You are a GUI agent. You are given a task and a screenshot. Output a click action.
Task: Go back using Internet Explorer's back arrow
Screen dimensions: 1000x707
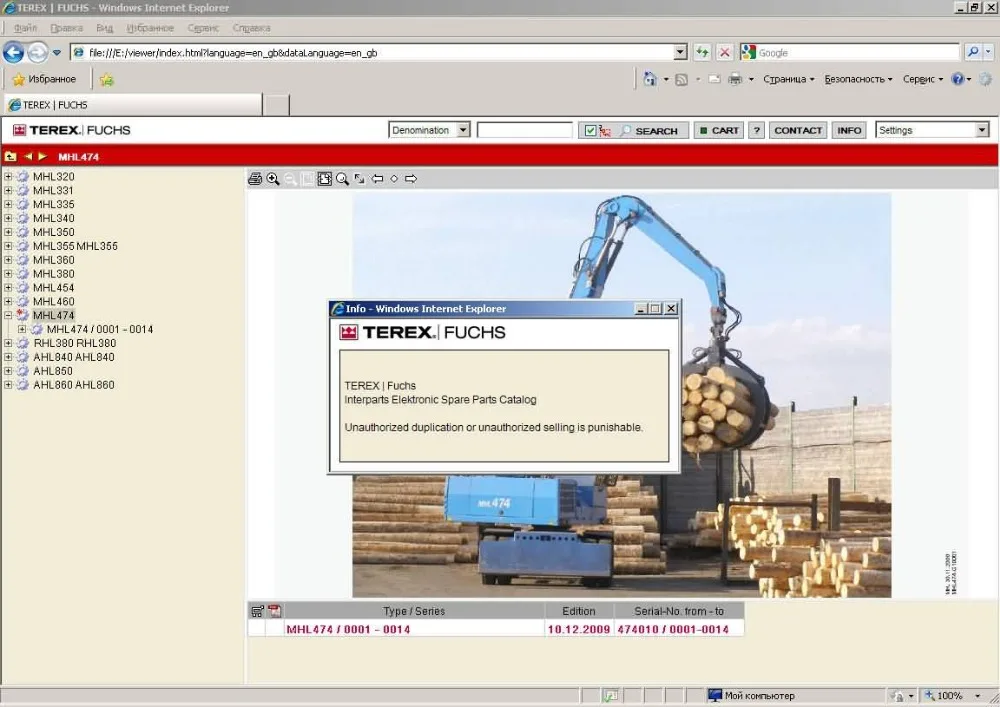click(13, 52)
